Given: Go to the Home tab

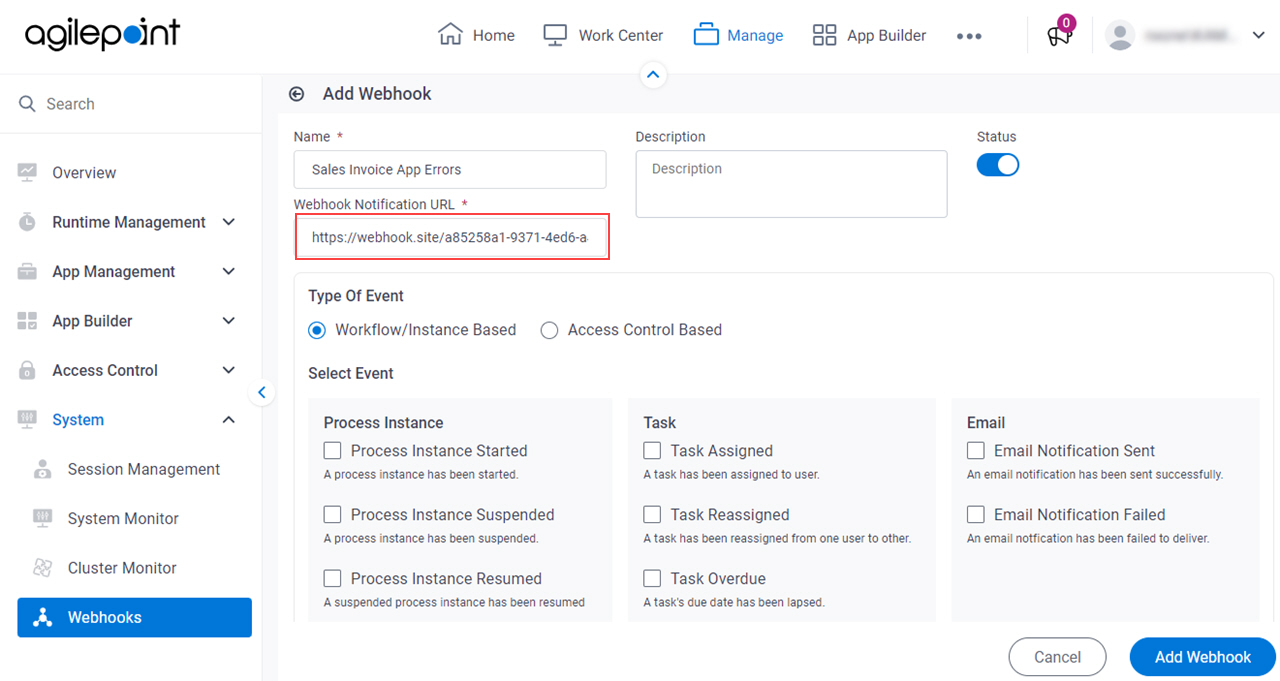Looking at the screenshot, I should pyautogui.click(x=476, y=35).
